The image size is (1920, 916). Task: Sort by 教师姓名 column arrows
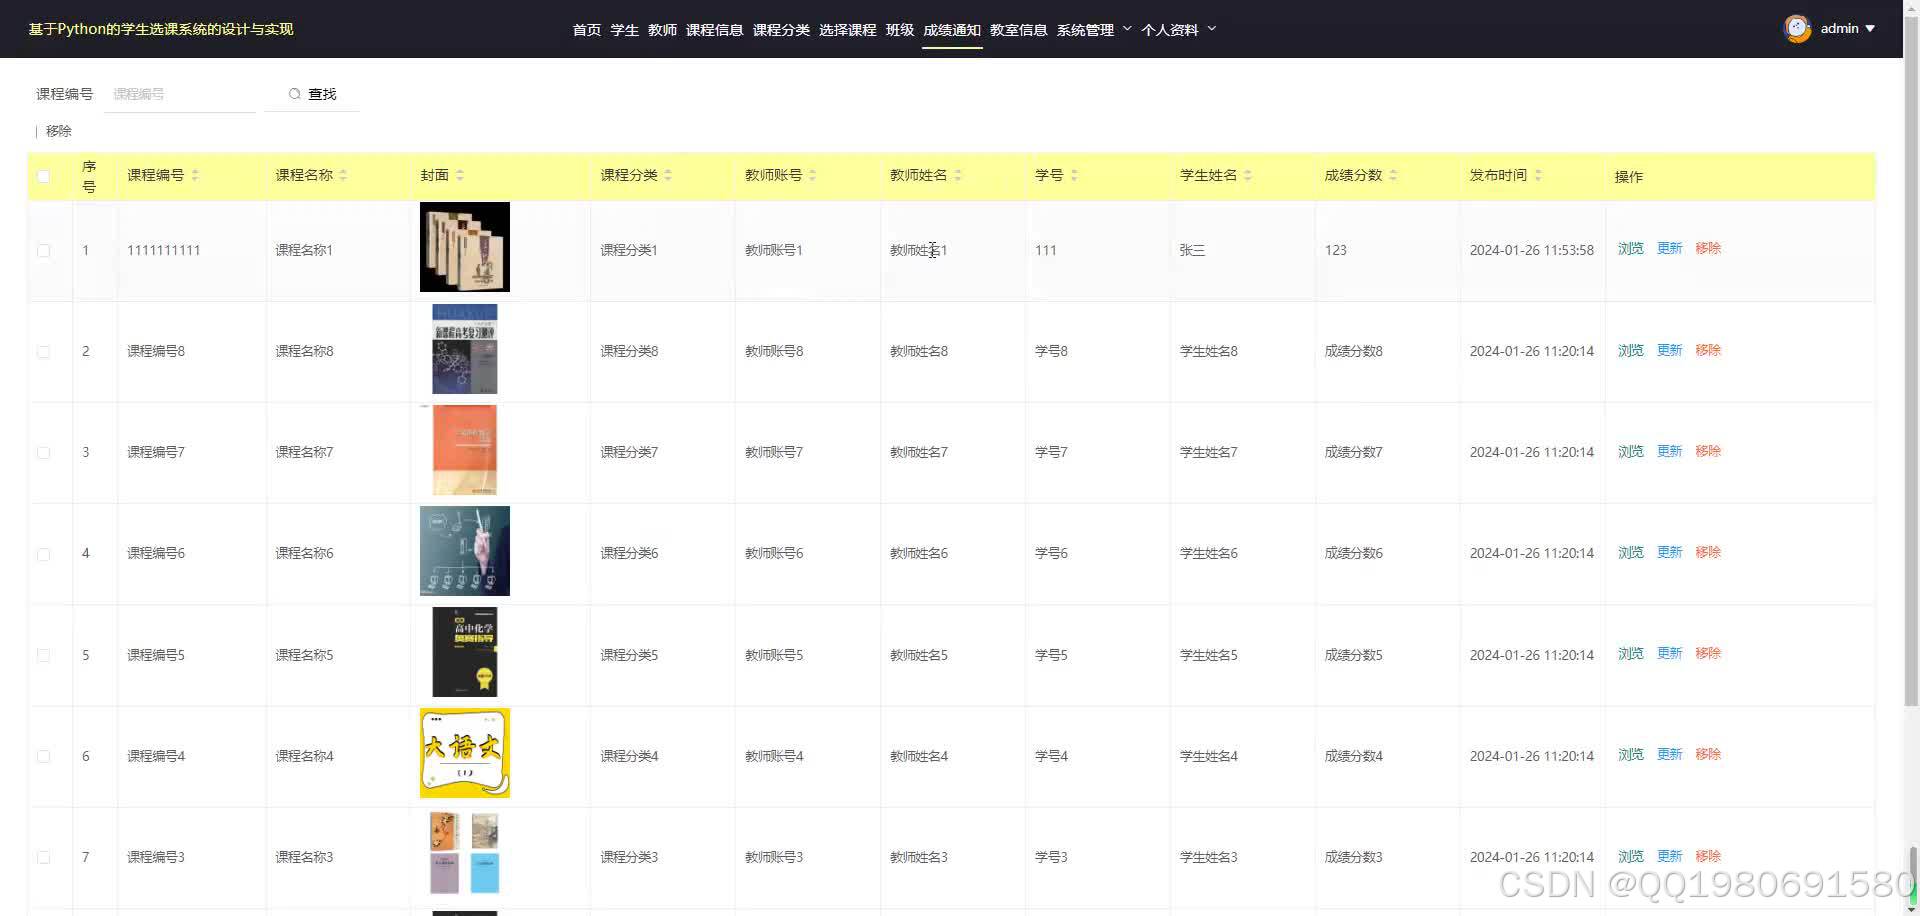click(958, 175)
